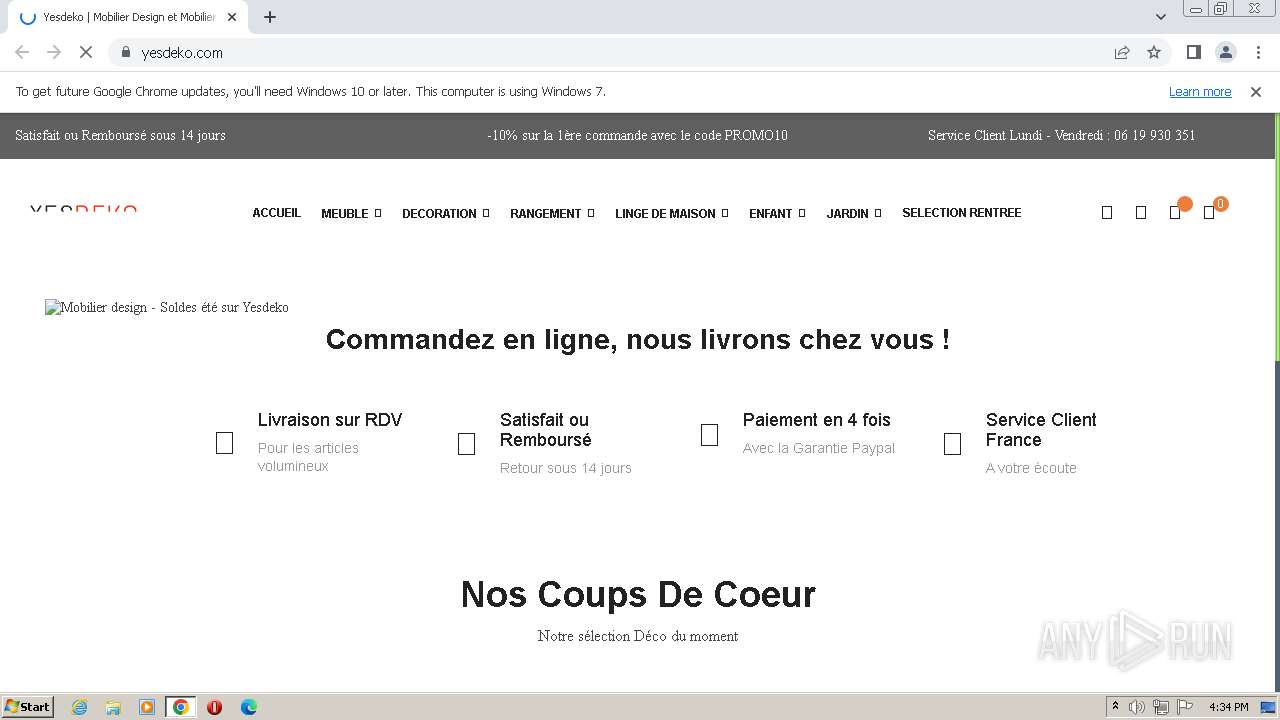This screenshot has width=1280, height=720.
Task: Show hidden system tray icons
Action: click(x=1115, y=707)
